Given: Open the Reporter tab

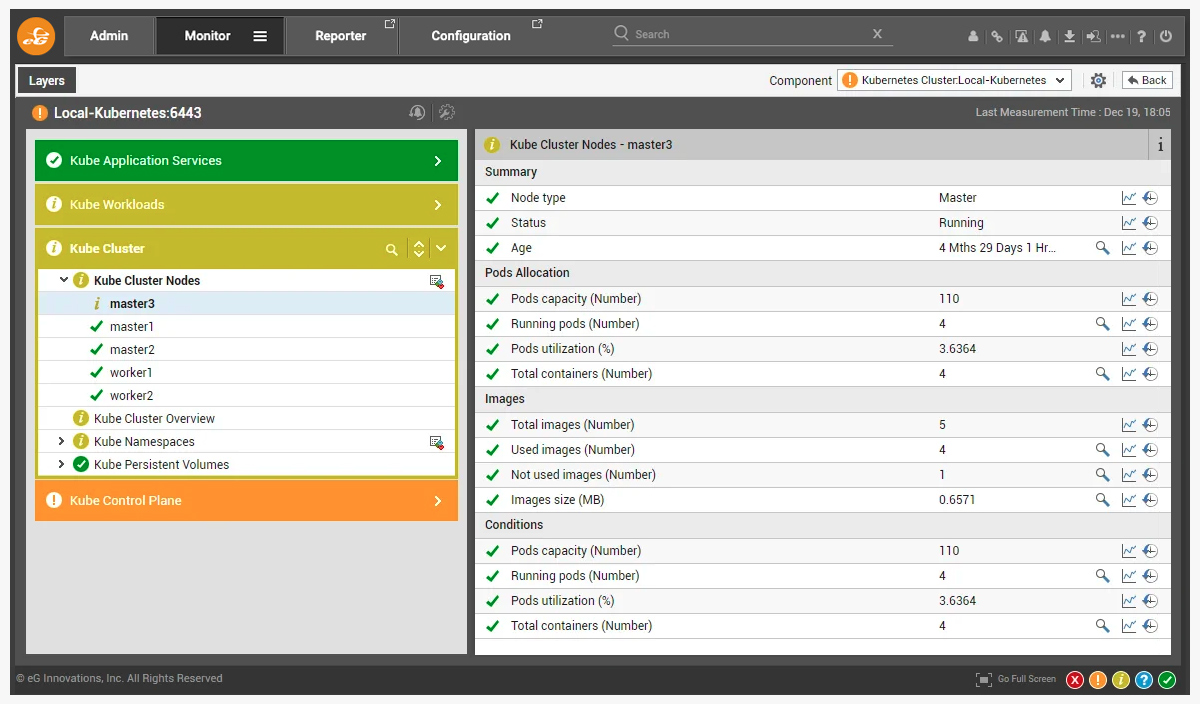Looking at the screenshot, I should click(341, 36).
